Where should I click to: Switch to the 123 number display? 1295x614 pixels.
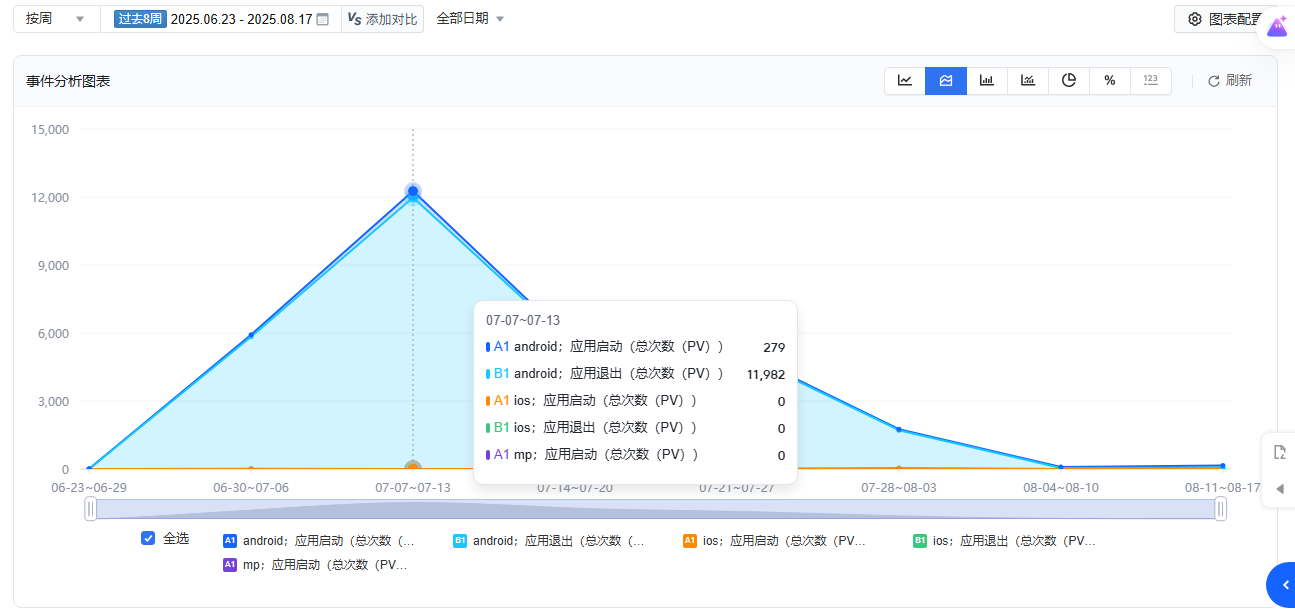click(1150, 81)
